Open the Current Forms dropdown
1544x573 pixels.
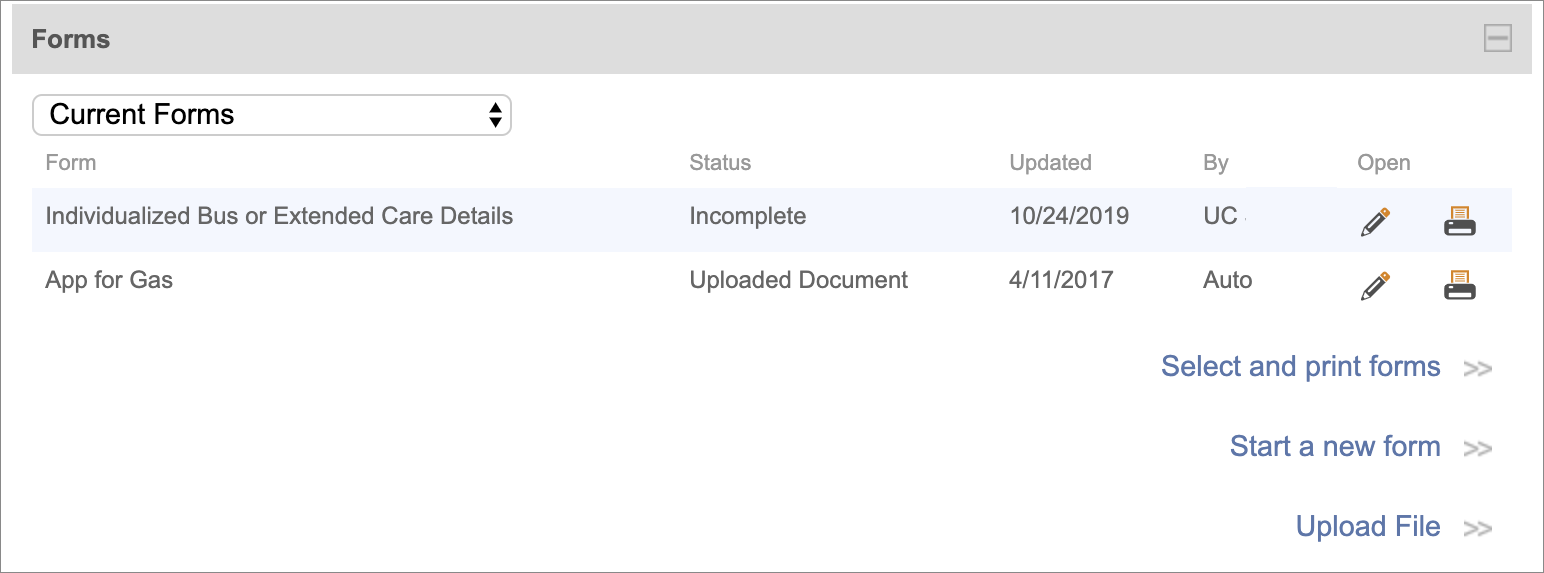point(272,115)
